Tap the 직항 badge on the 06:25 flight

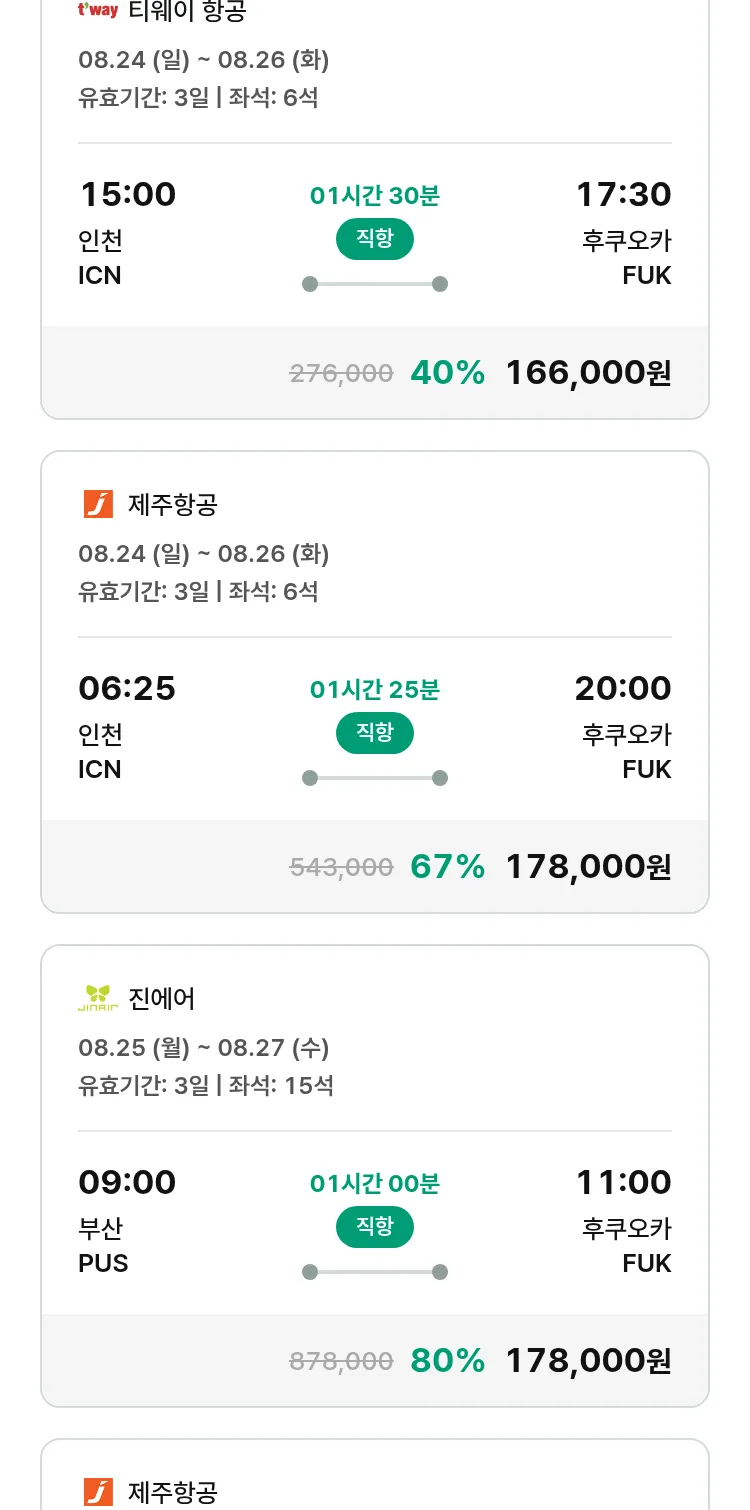tap(375, 733)
